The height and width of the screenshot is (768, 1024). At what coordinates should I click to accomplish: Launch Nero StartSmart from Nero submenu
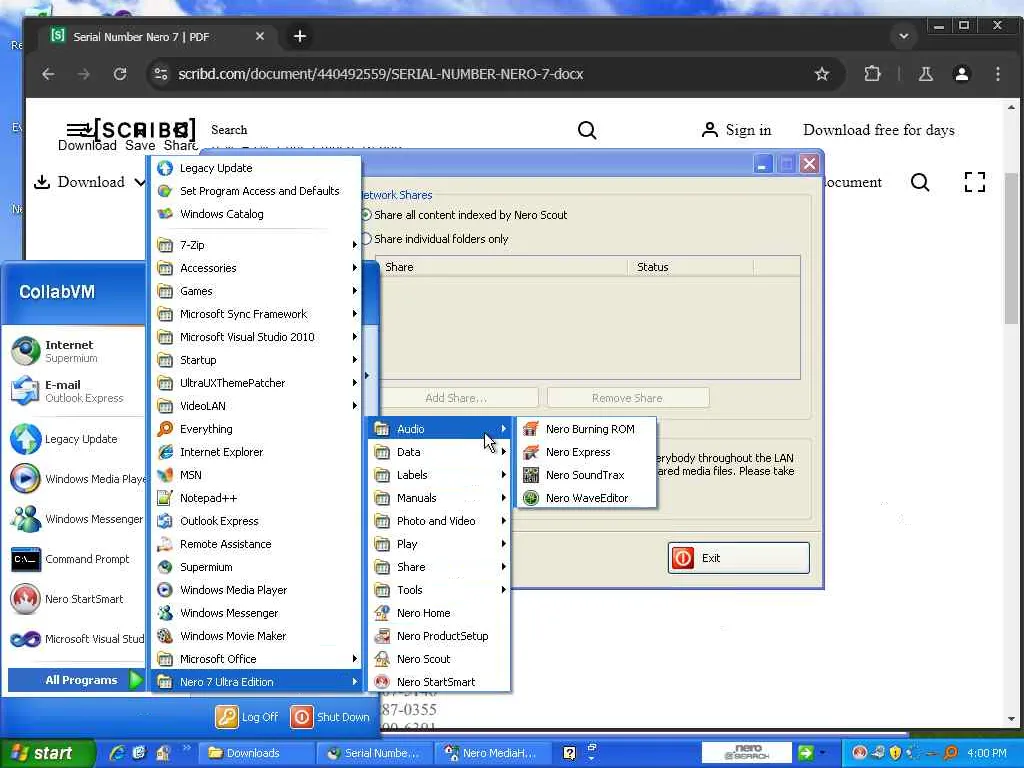click(x=438, y=682)
